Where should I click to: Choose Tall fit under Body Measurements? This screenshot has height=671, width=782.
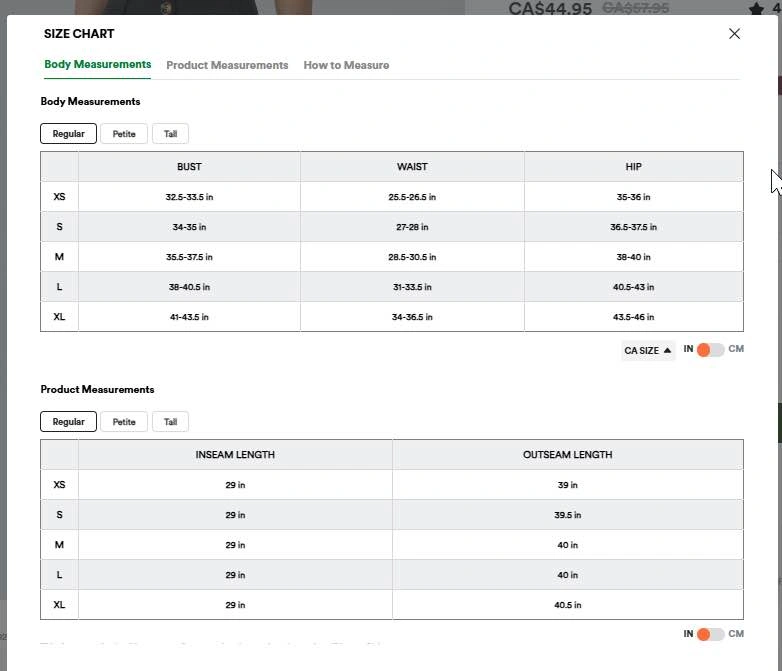tap(170, 134)
